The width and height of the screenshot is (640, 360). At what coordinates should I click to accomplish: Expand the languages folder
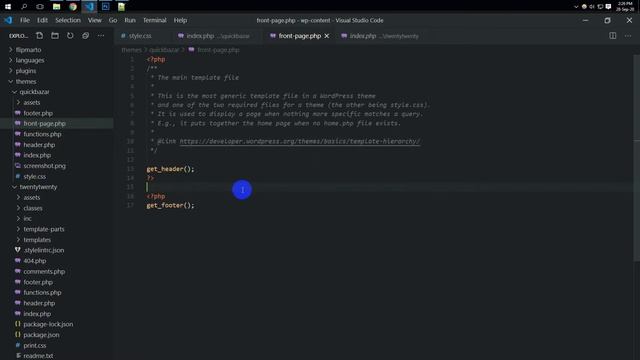tap(30, 60)
